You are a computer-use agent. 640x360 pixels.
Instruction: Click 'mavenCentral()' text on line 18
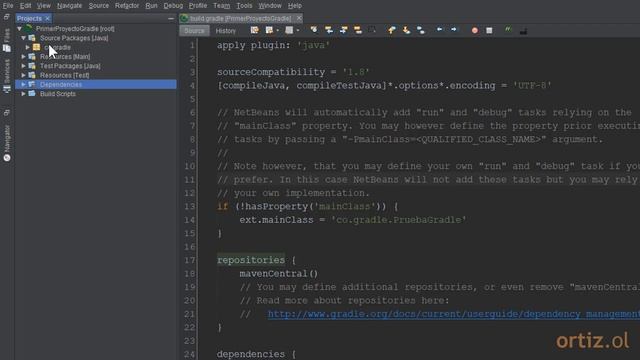point(279,273)
